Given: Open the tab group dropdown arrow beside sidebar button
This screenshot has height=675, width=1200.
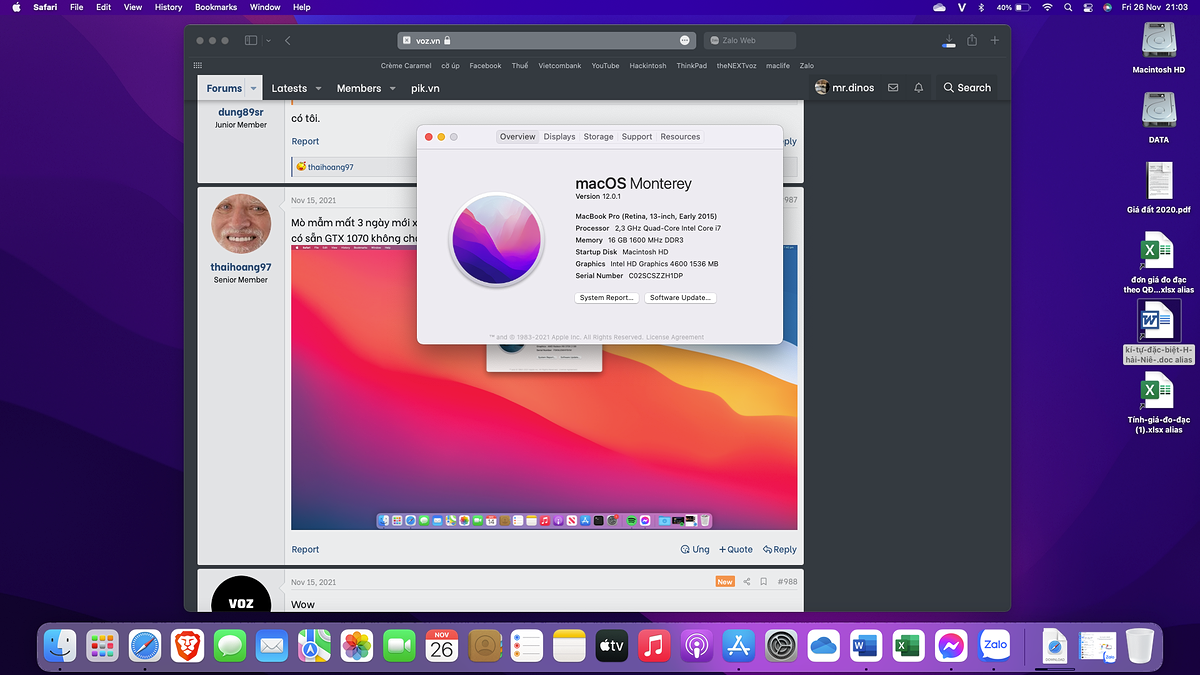Looking at the screenshot, I should 268,41.
